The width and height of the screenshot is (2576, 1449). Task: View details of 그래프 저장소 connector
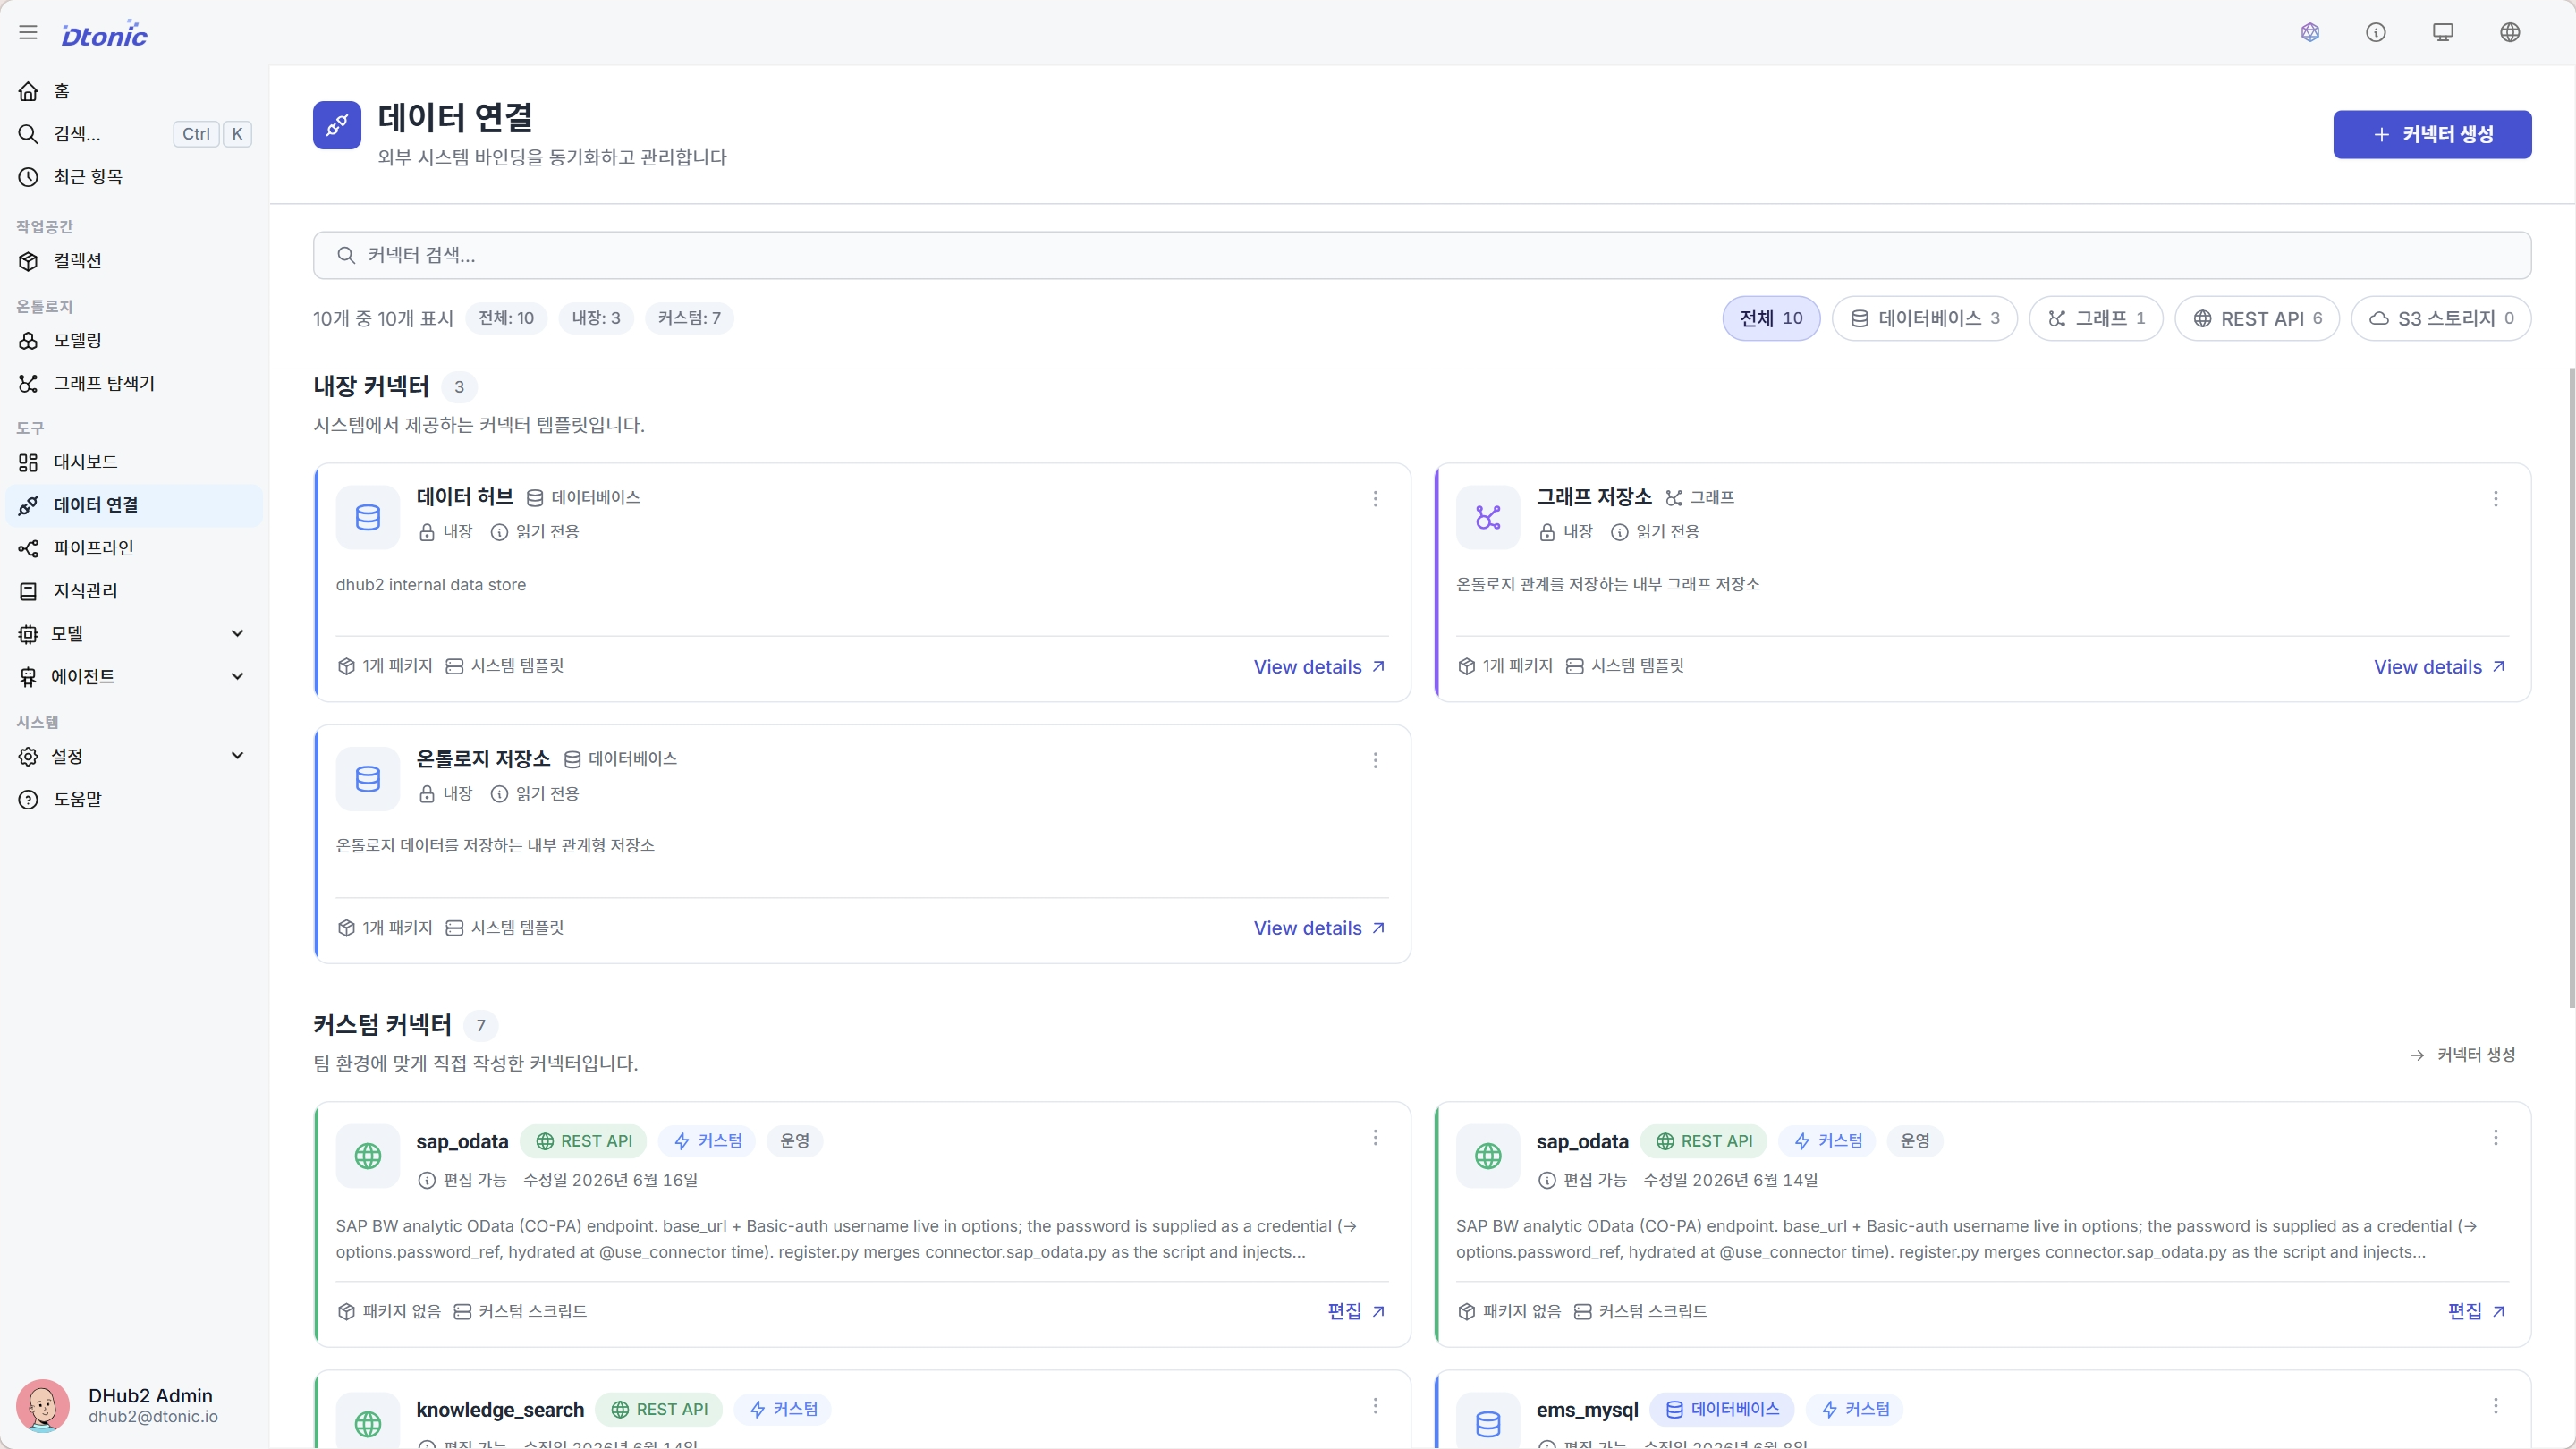coord(2439,667)
